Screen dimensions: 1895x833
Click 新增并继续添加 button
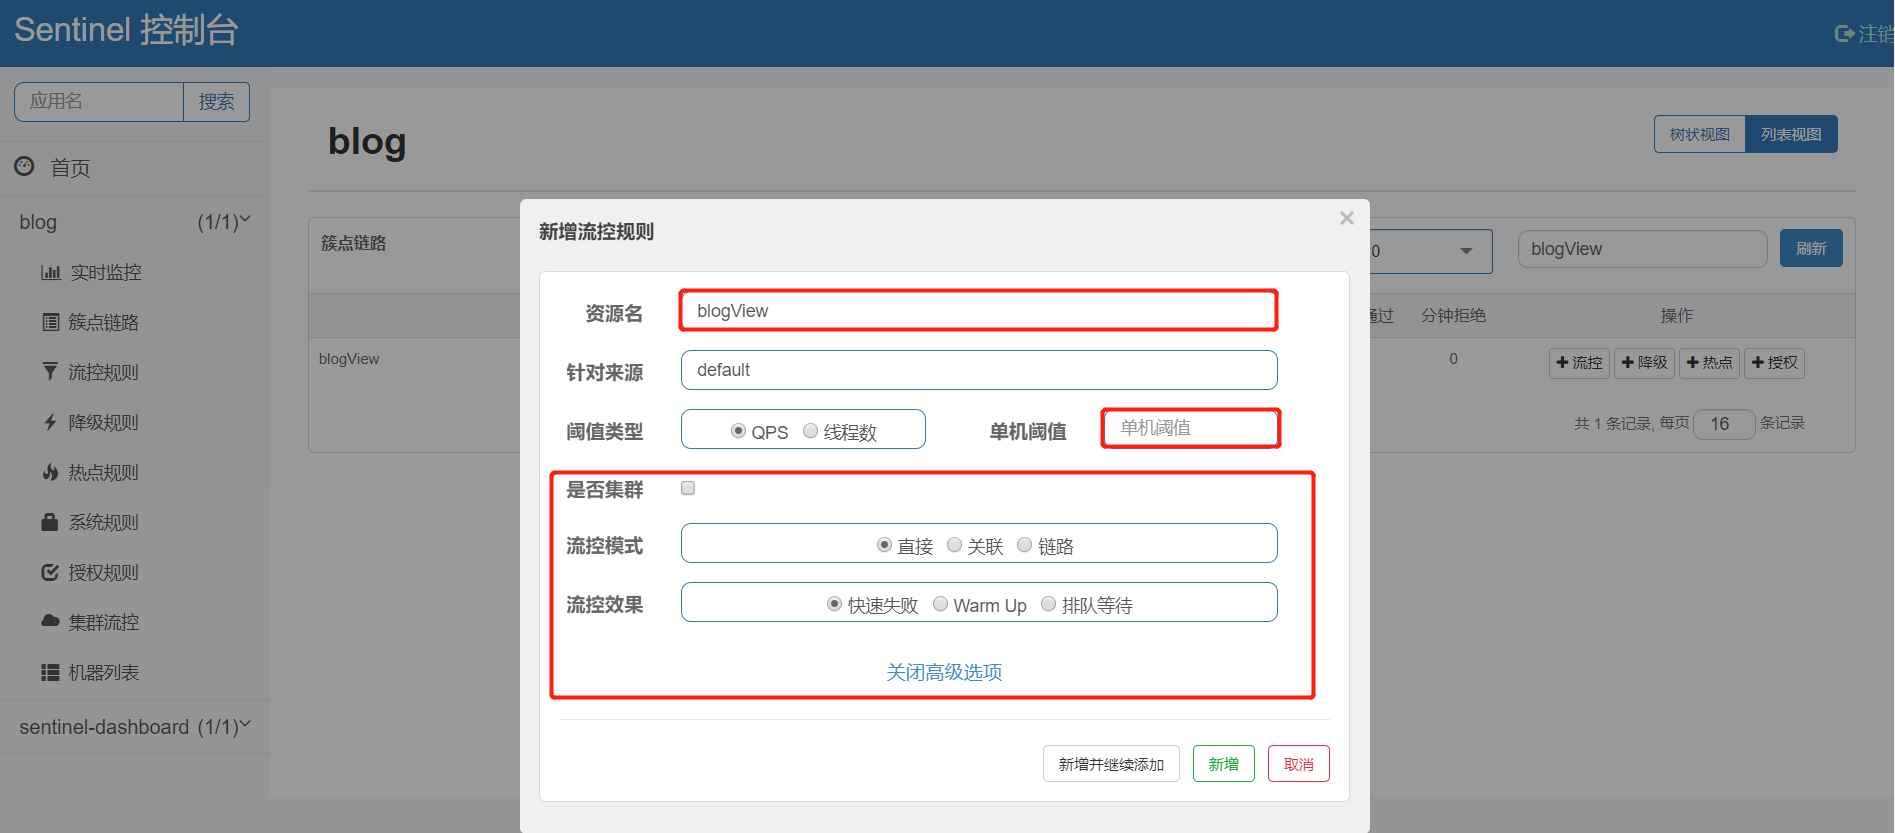[x=1111, y=764]
